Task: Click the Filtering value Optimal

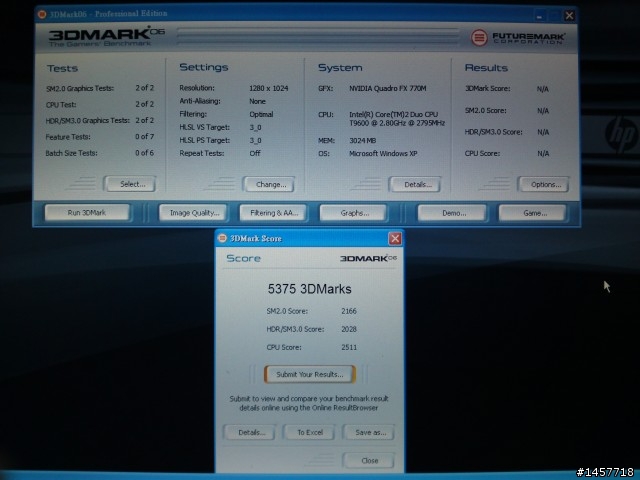Action: 261,114
